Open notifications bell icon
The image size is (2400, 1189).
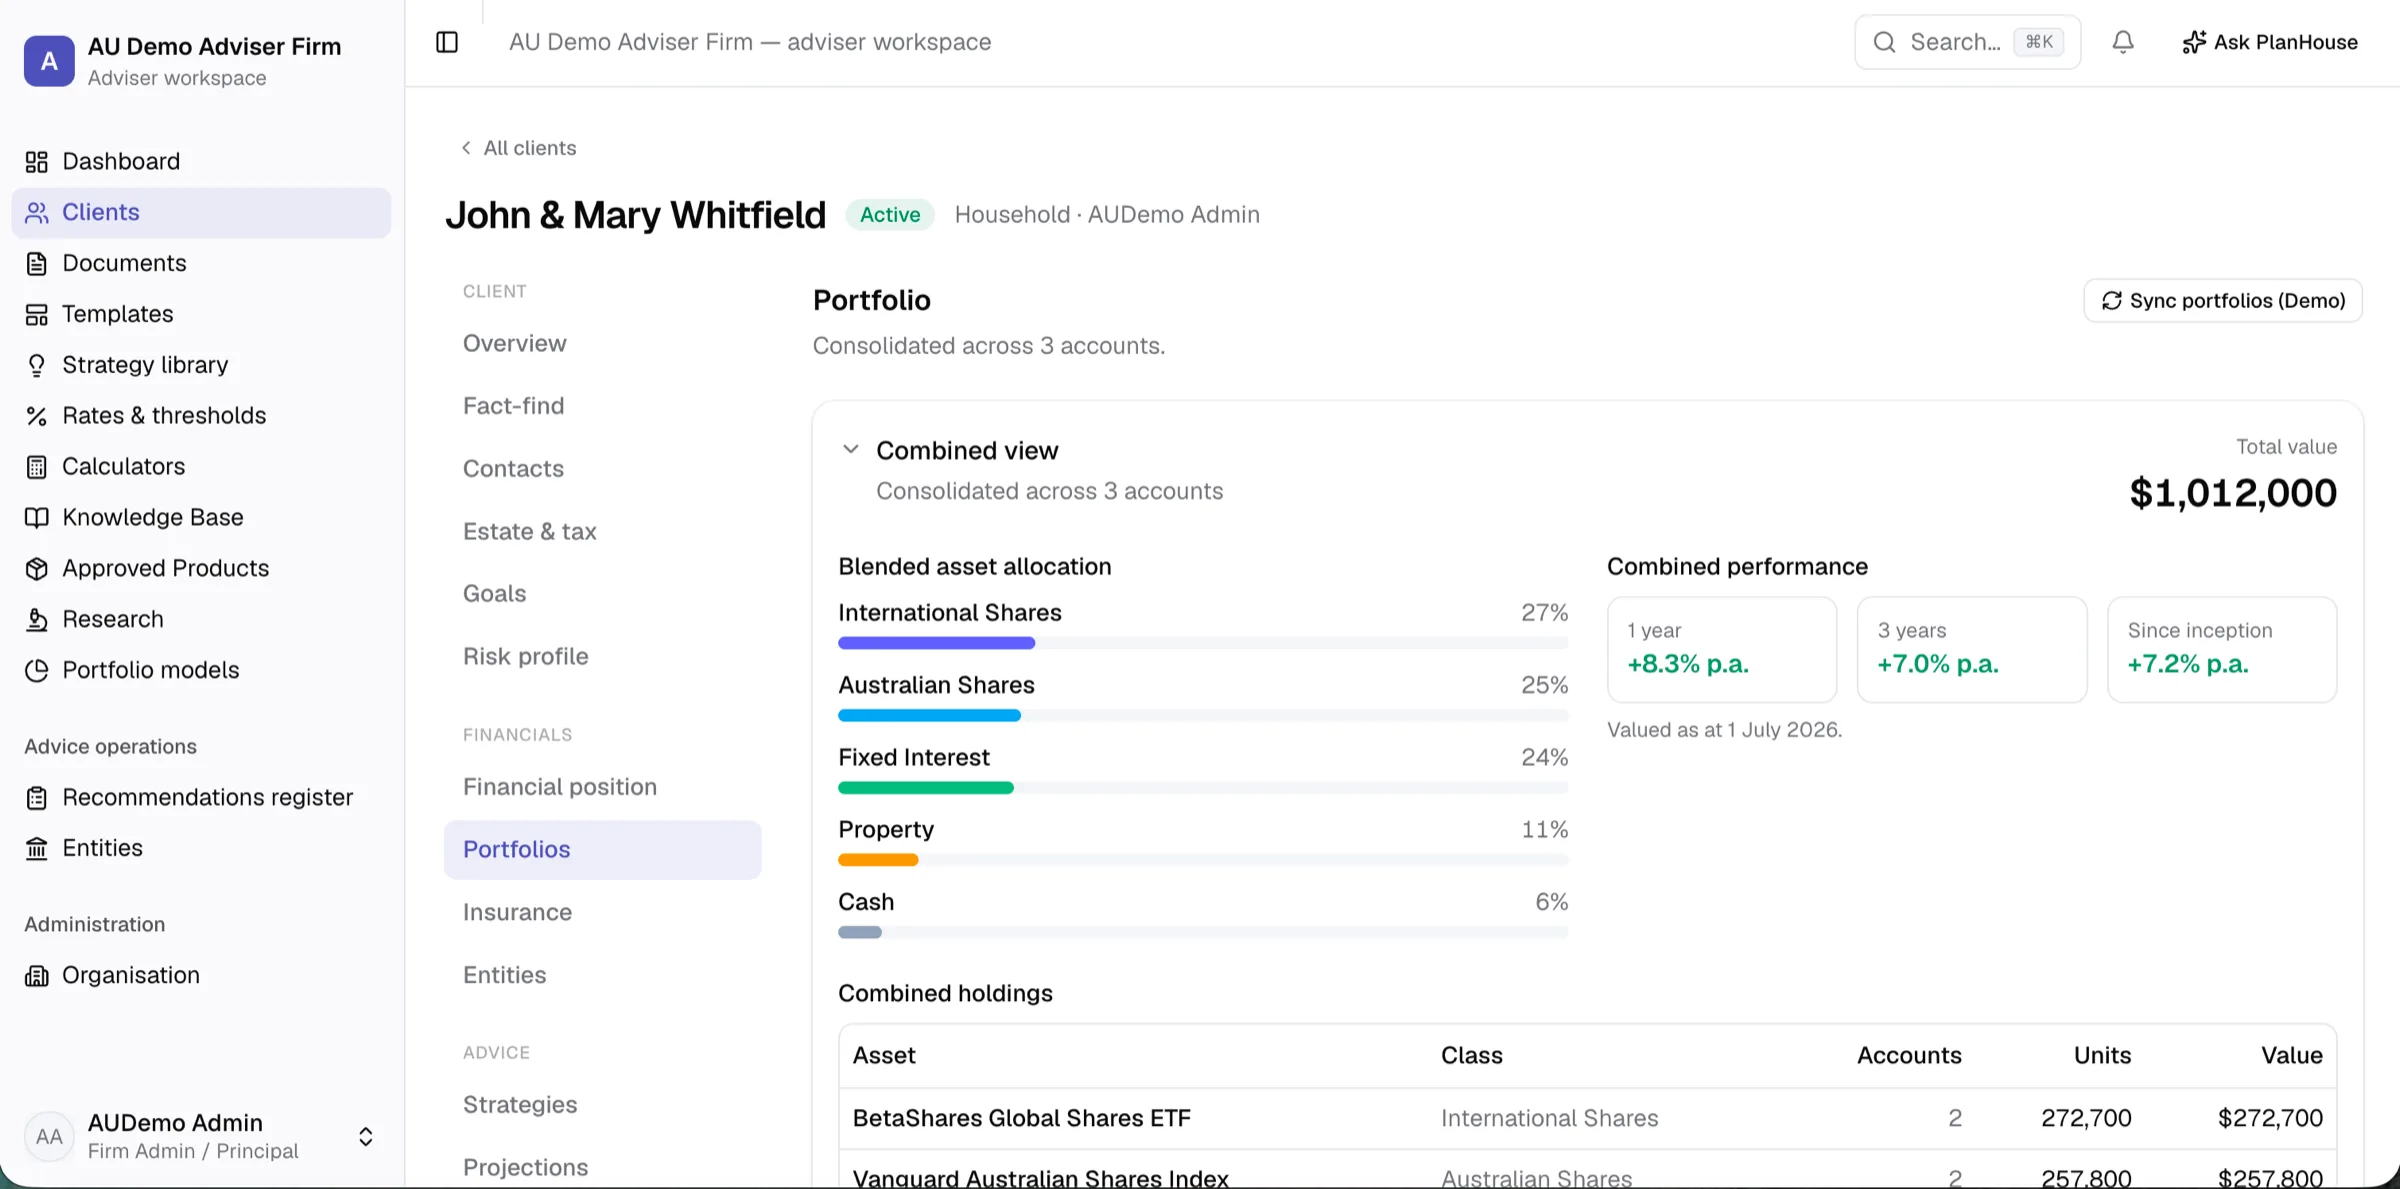2123,42
